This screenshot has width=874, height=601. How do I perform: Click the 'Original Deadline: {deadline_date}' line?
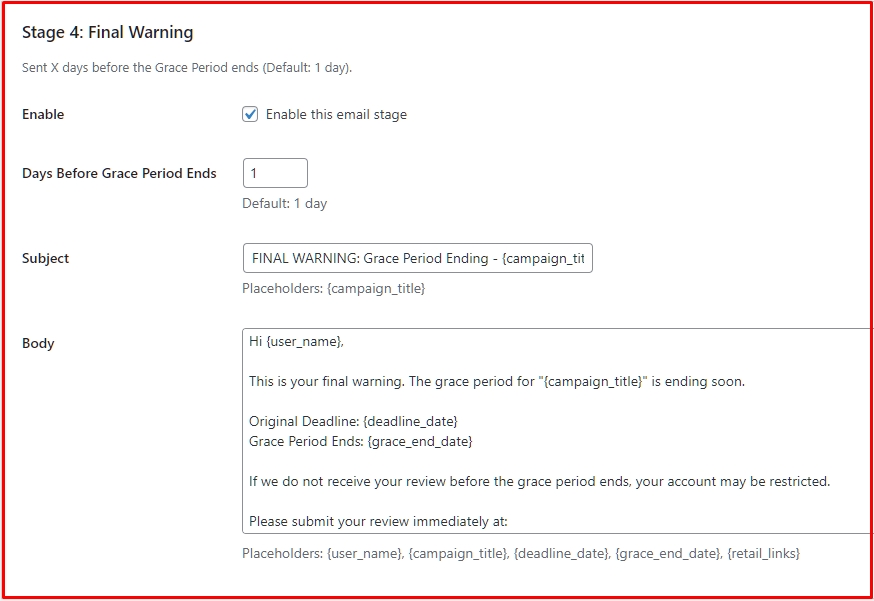(x=353, y=421)
